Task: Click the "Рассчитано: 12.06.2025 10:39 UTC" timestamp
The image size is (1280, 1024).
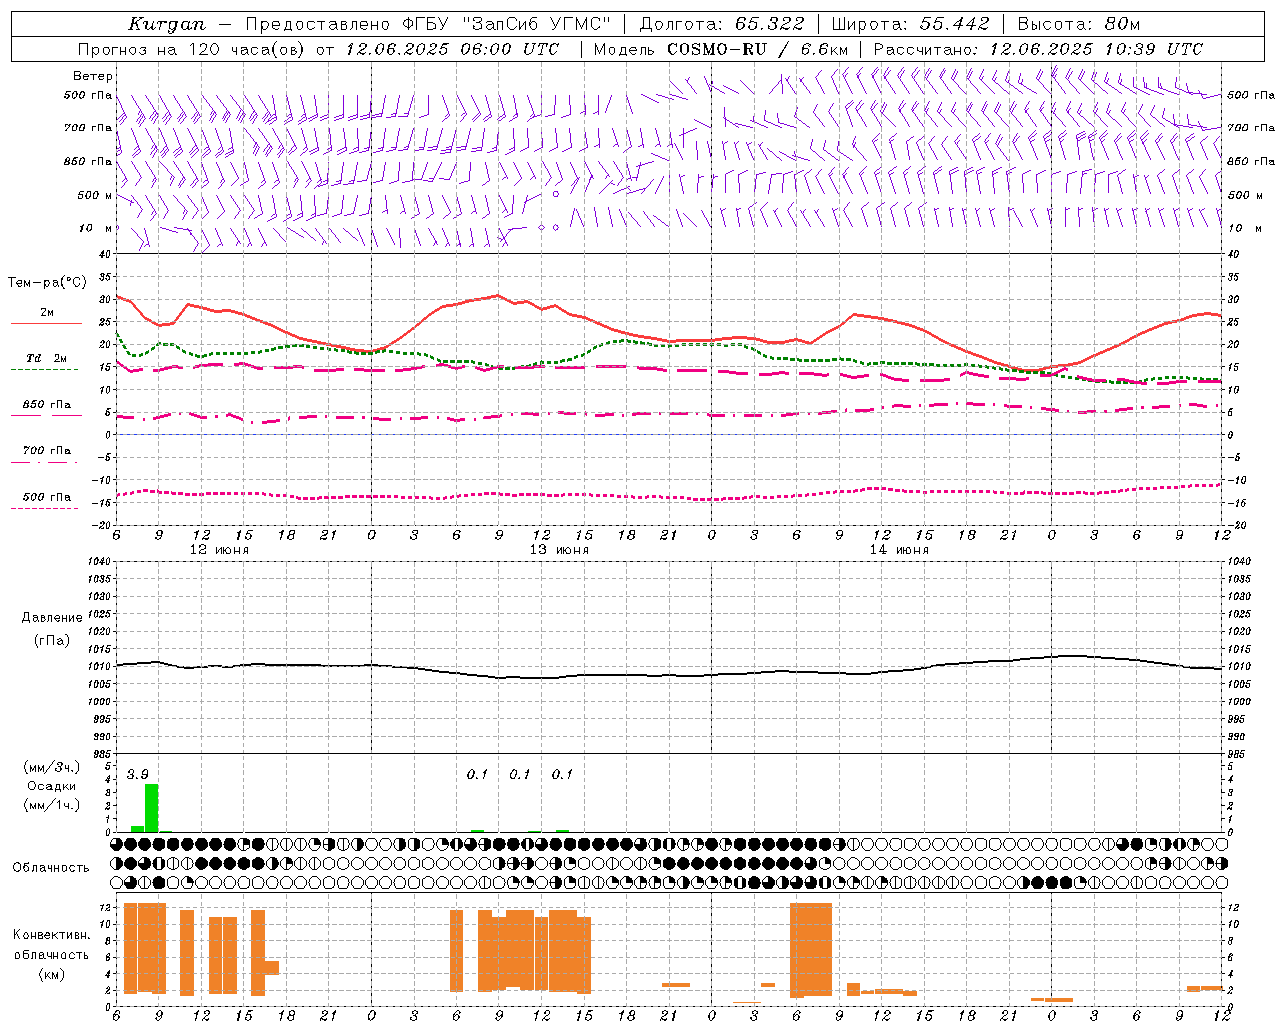Action: click(x=1038, y=49)
